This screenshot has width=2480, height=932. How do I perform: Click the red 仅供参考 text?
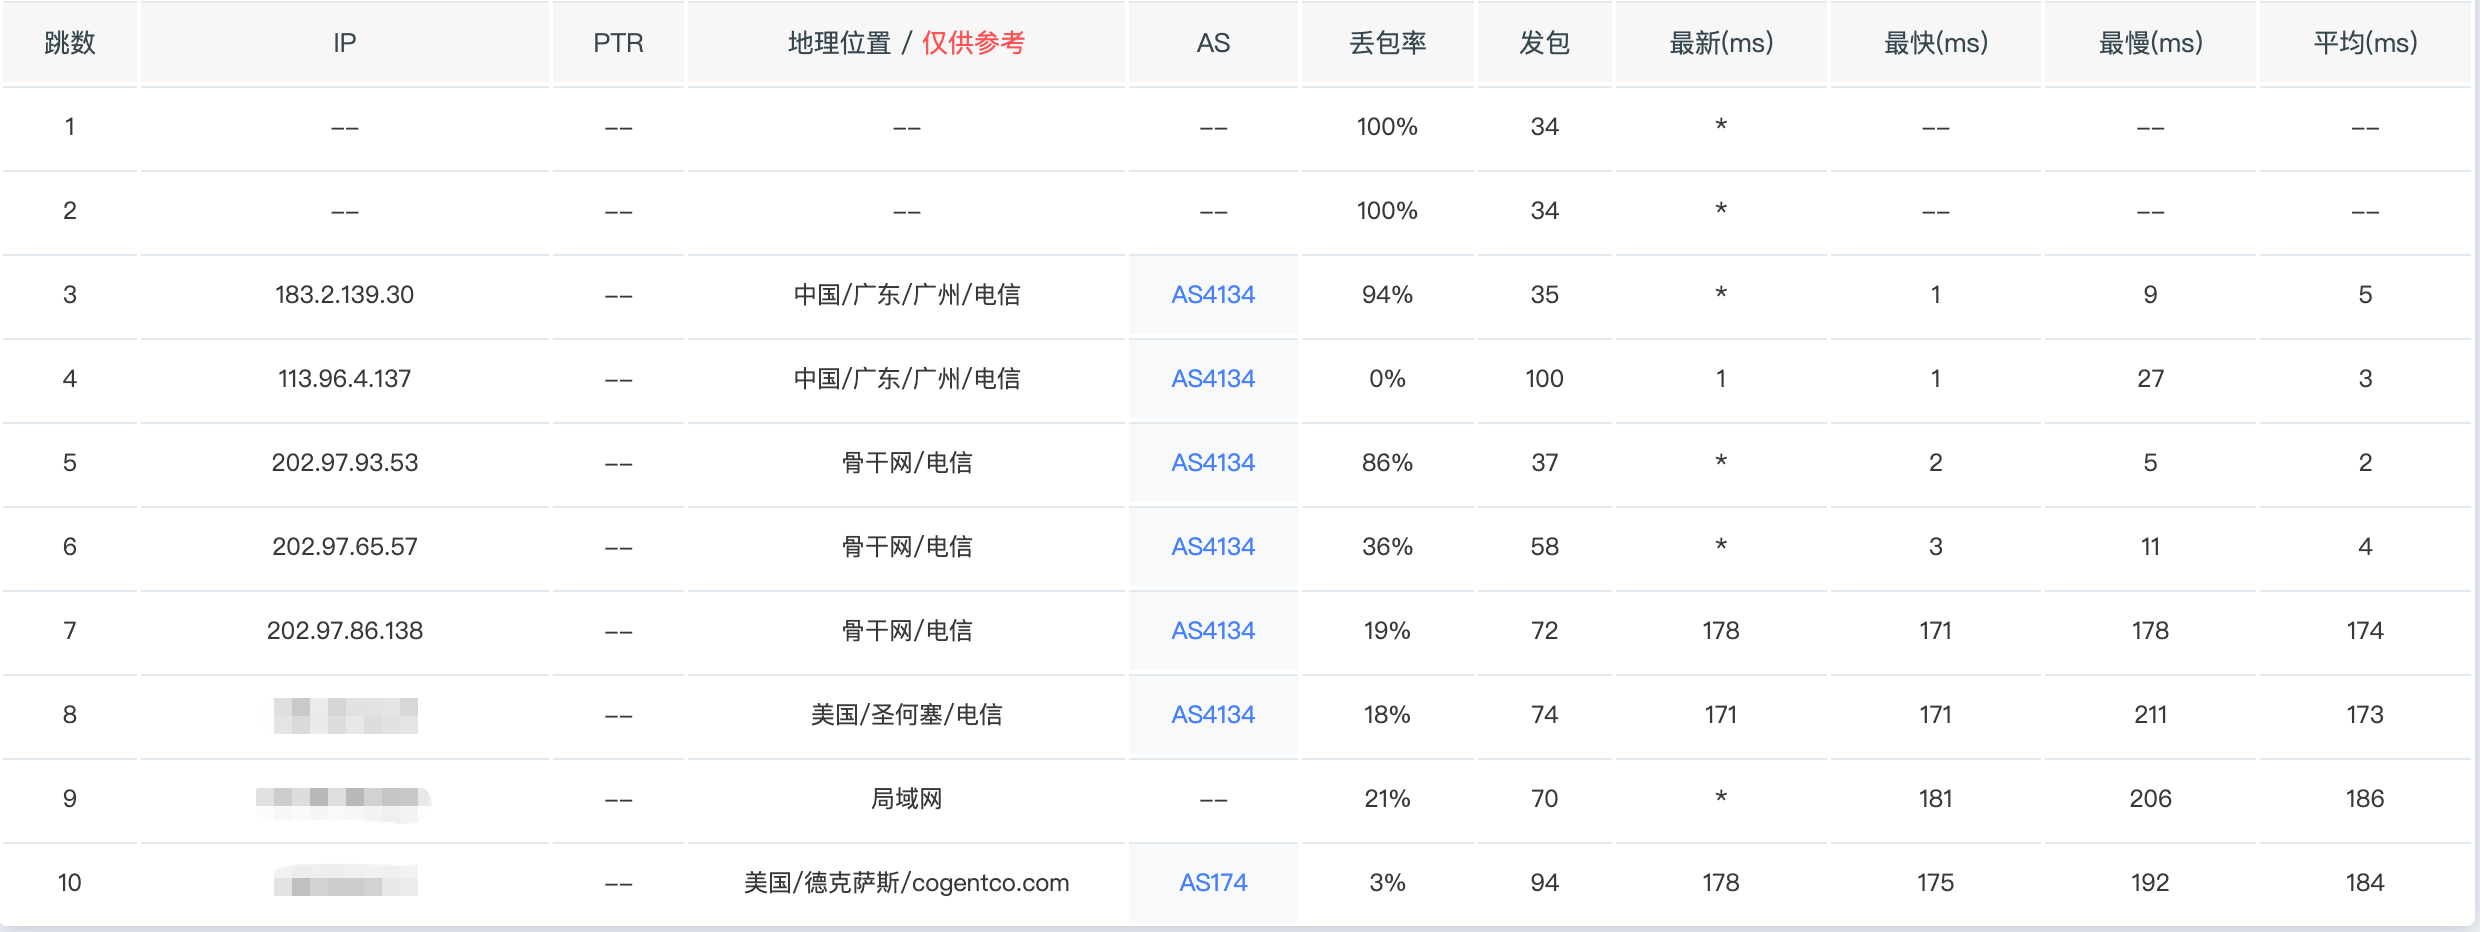[973, 43]
